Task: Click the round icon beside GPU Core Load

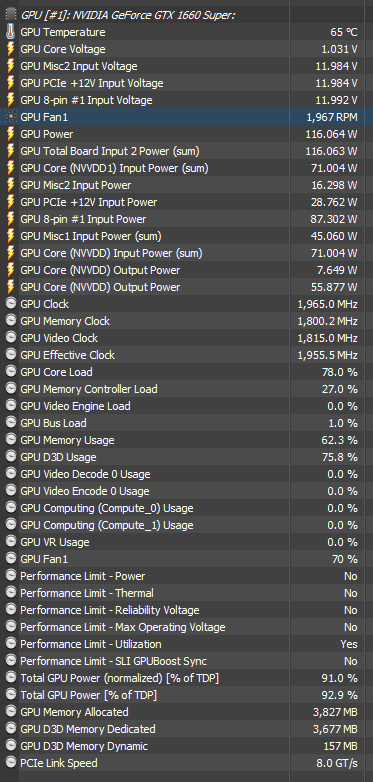Action: [x=10, y=372]
